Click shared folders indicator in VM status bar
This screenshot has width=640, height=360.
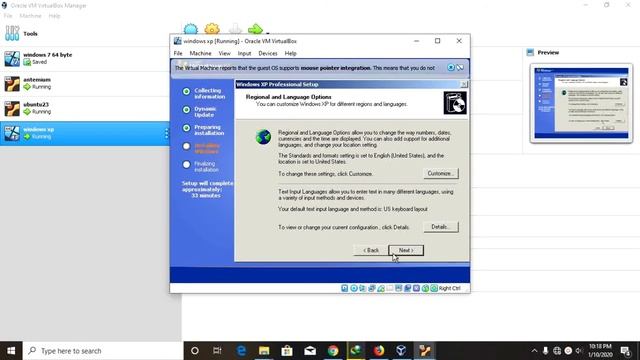(390, 289)
